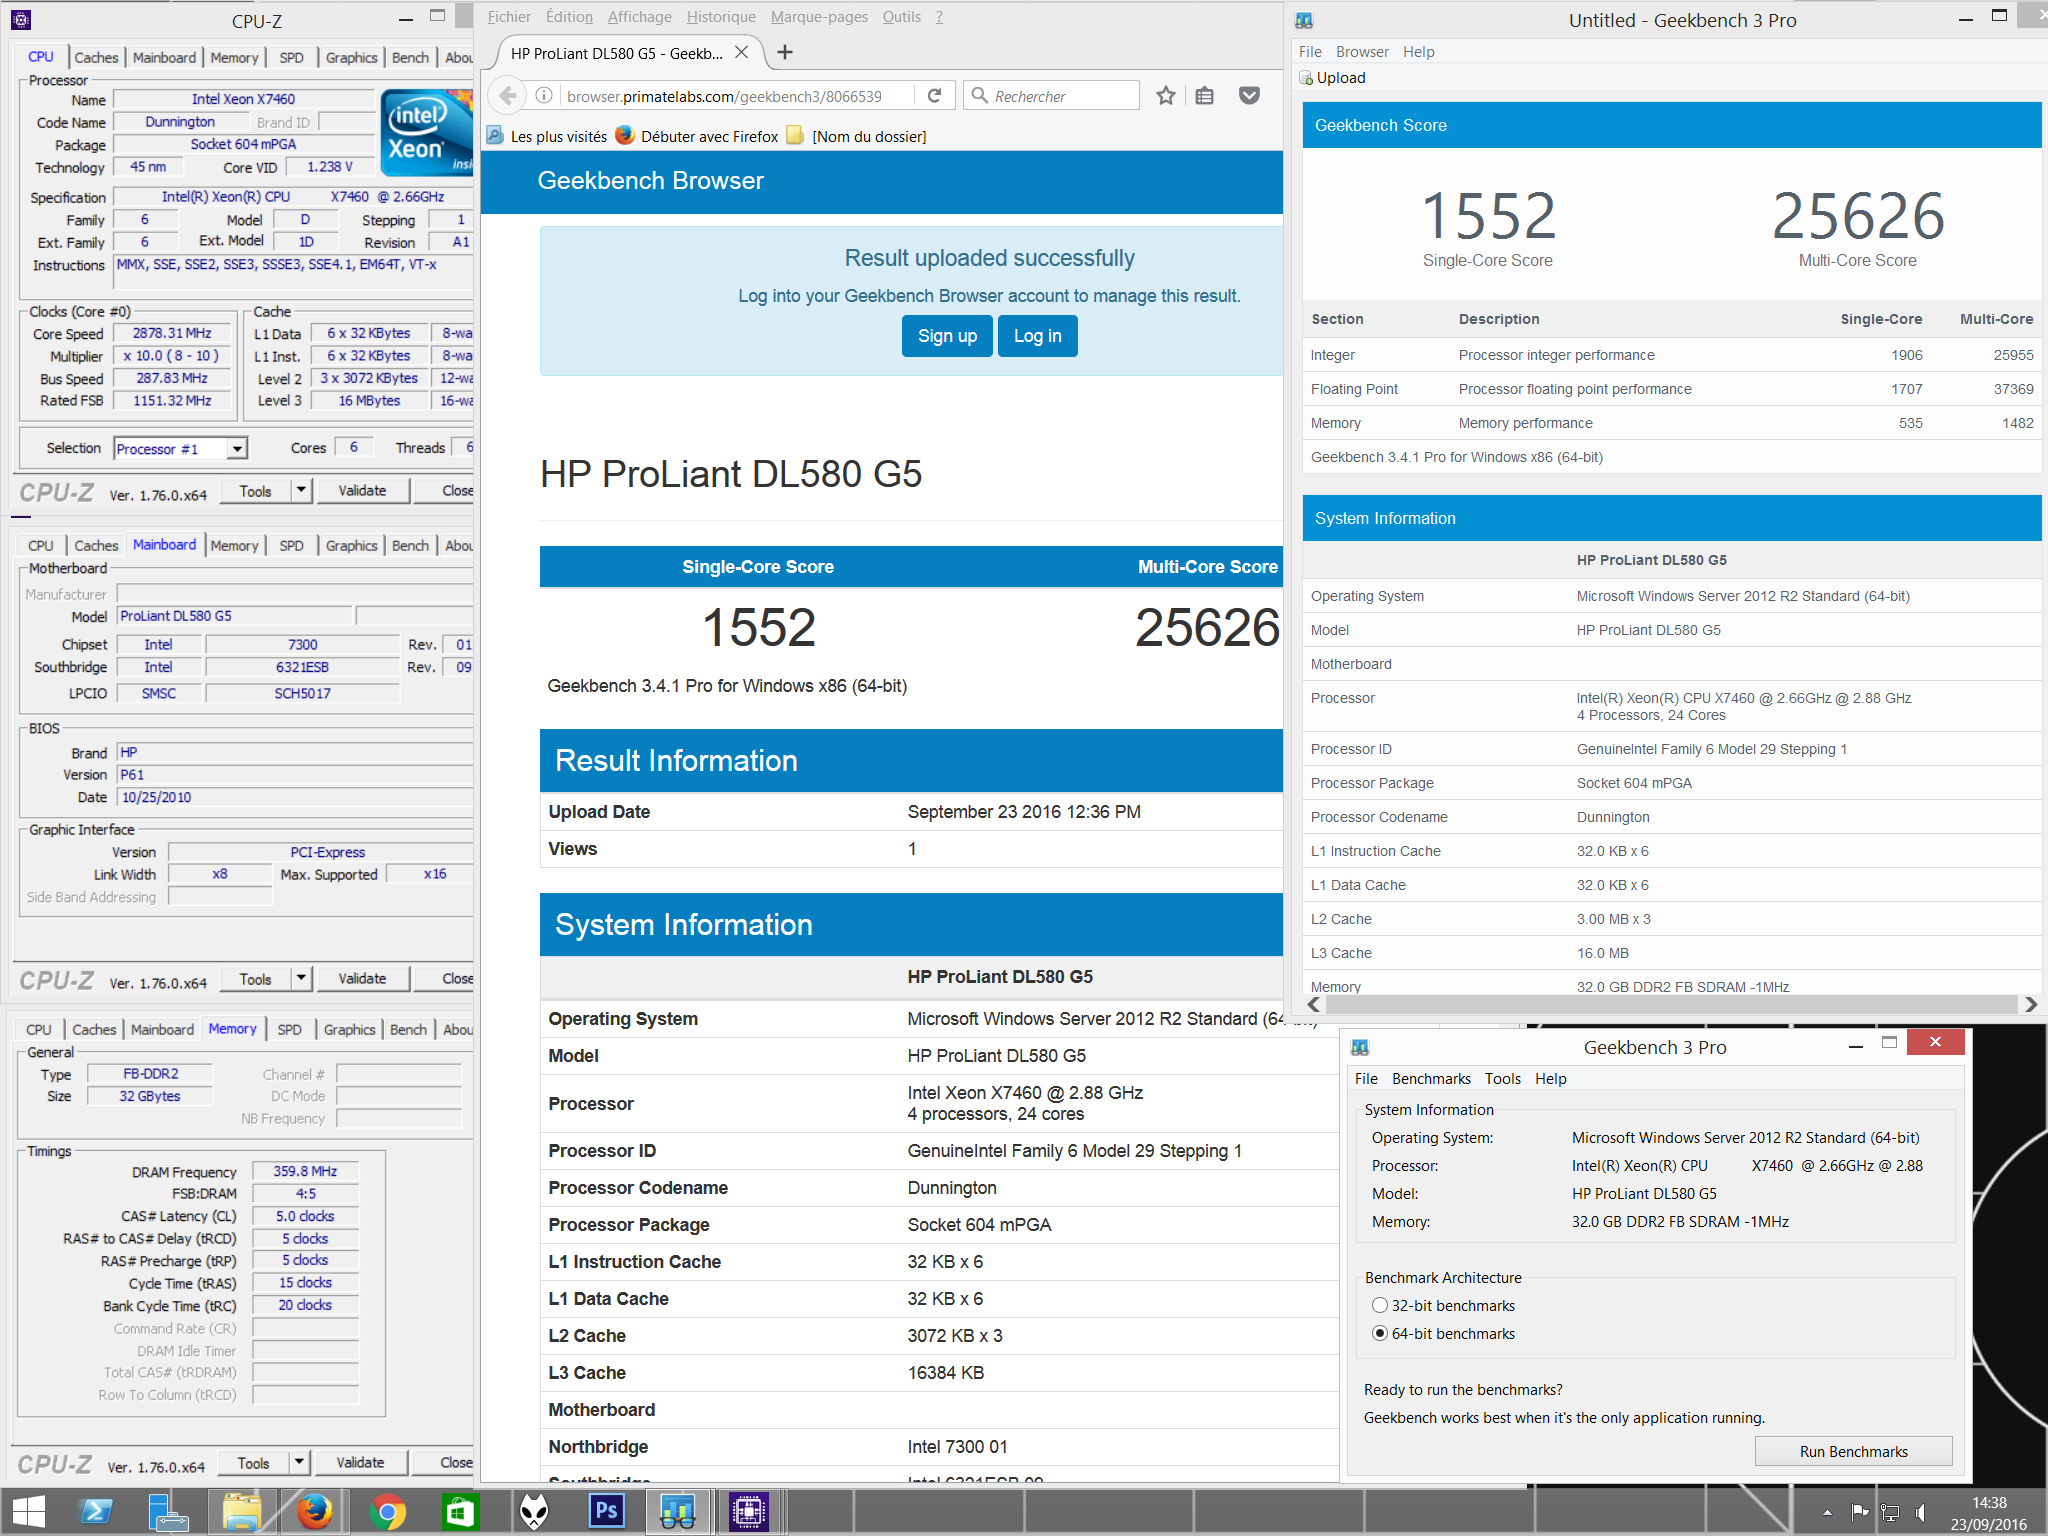The image size is (2048, 1536).
Task: Expand Tools dropdown in Memory CPU-Z window
Action: 300,1462
